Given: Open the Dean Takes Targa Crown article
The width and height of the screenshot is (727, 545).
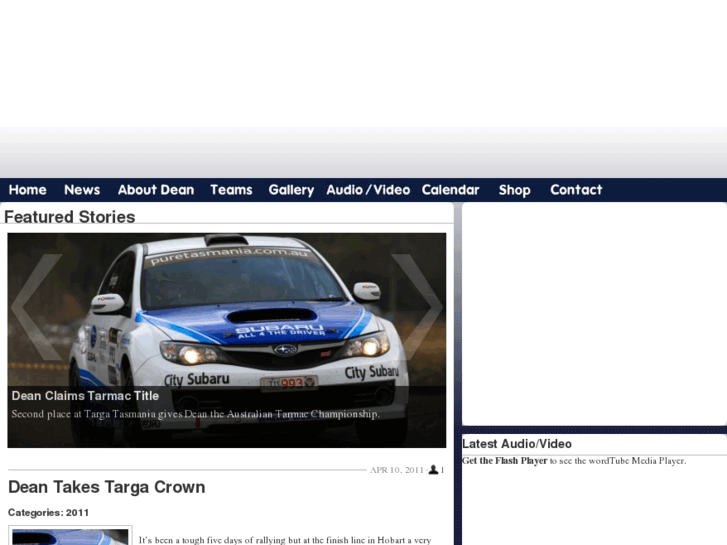Looking at the screenshot, I should [107, 487].
